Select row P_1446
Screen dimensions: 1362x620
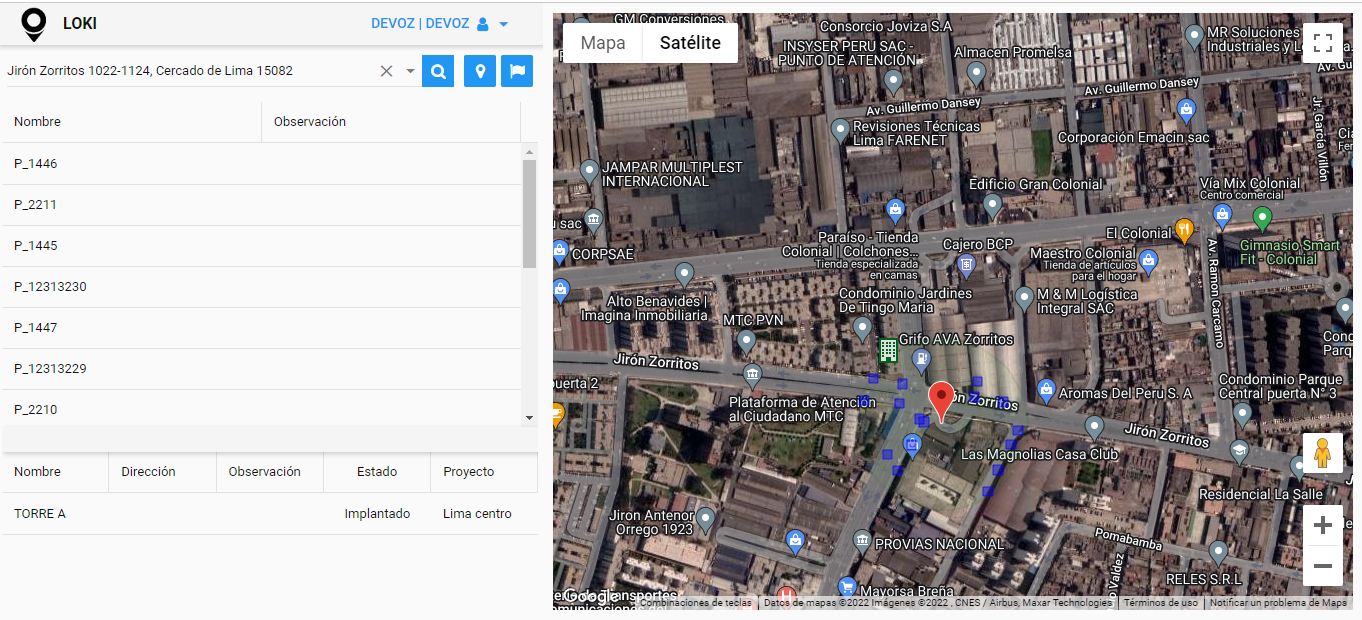coord(261,164)
